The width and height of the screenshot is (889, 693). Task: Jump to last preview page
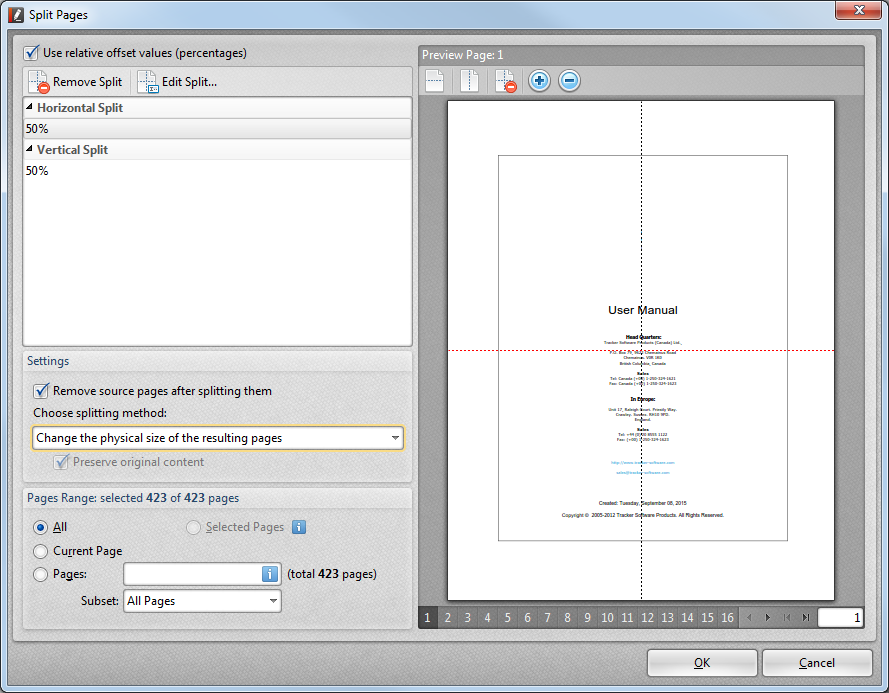coord(806,618)
